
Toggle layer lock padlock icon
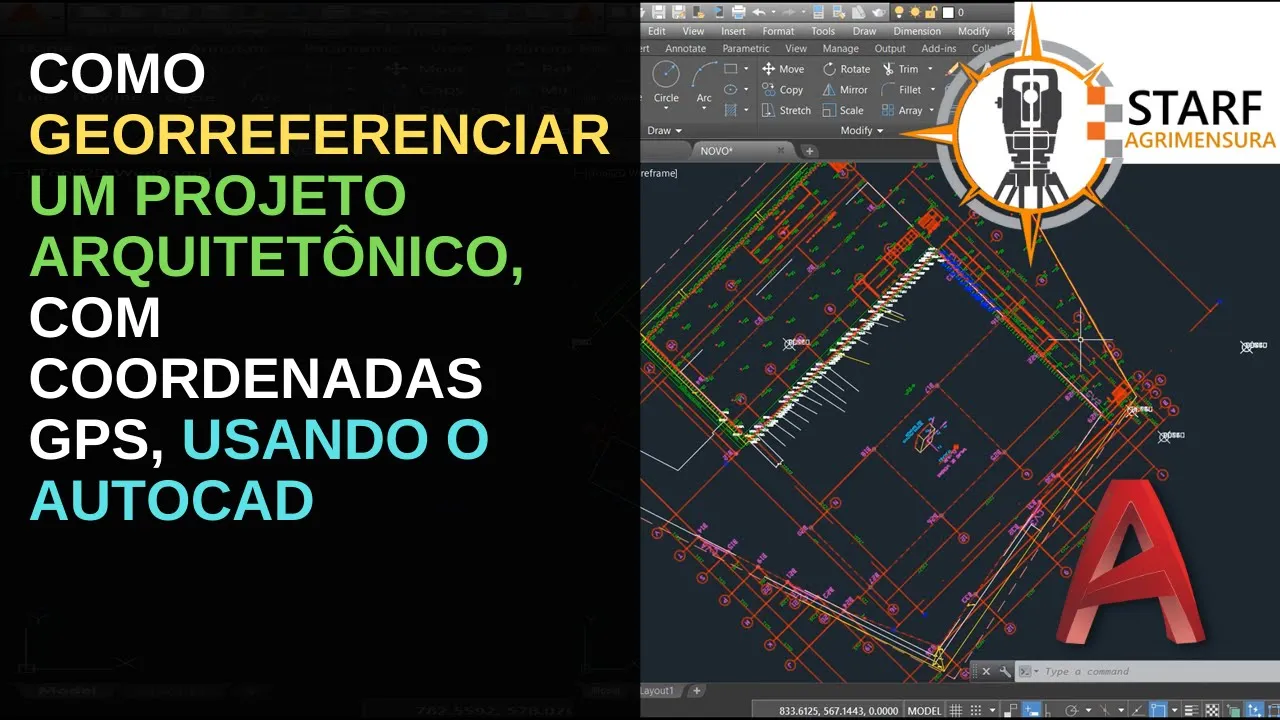point(931,12)
